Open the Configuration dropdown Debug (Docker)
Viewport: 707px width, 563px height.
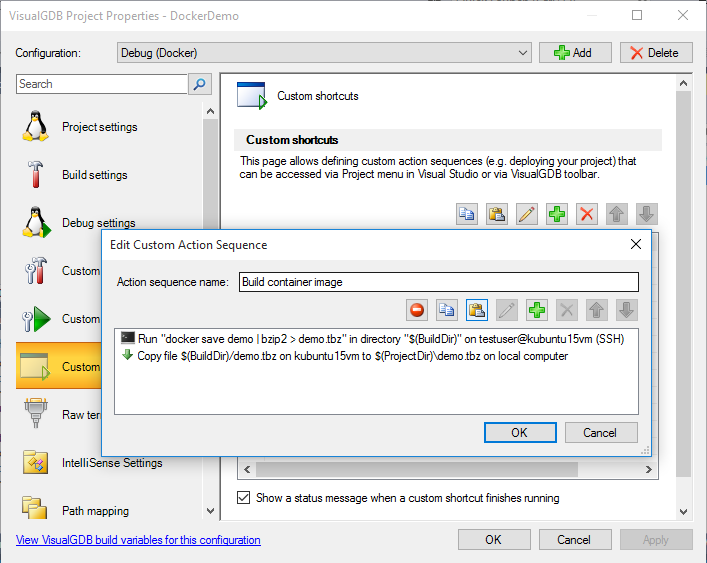click(x=324, y=53)
